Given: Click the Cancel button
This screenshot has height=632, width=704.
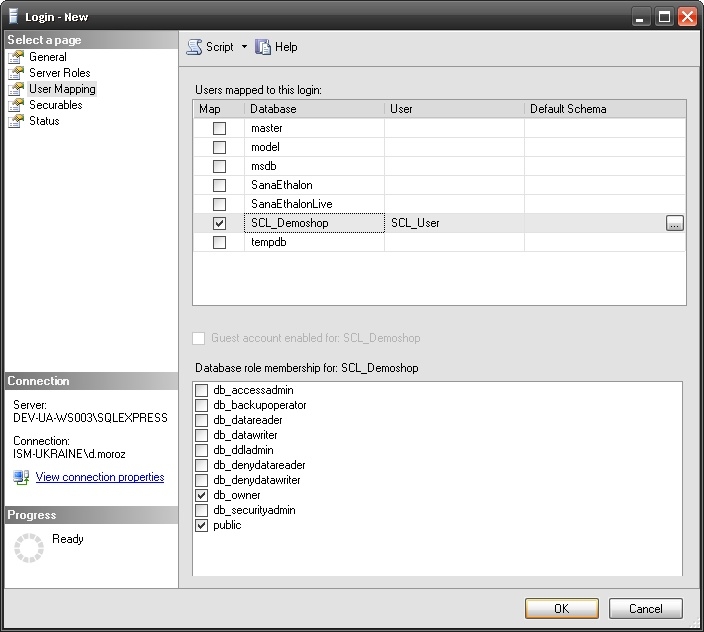Looking at the screenshot, I should tap(646, 609).
